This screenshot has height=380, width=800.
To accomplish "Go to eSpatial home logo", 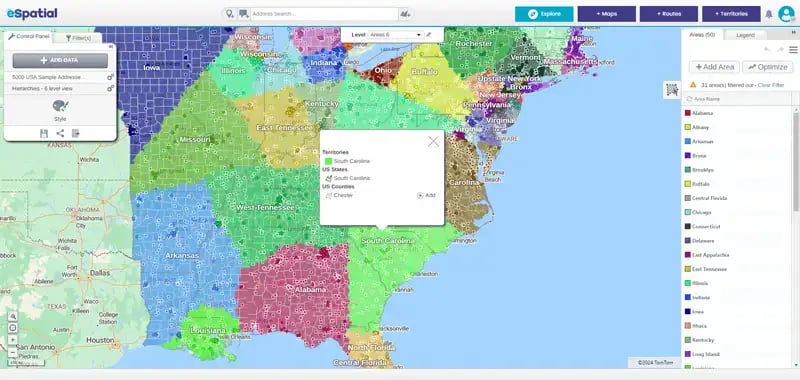I will (x=32, y=14).
